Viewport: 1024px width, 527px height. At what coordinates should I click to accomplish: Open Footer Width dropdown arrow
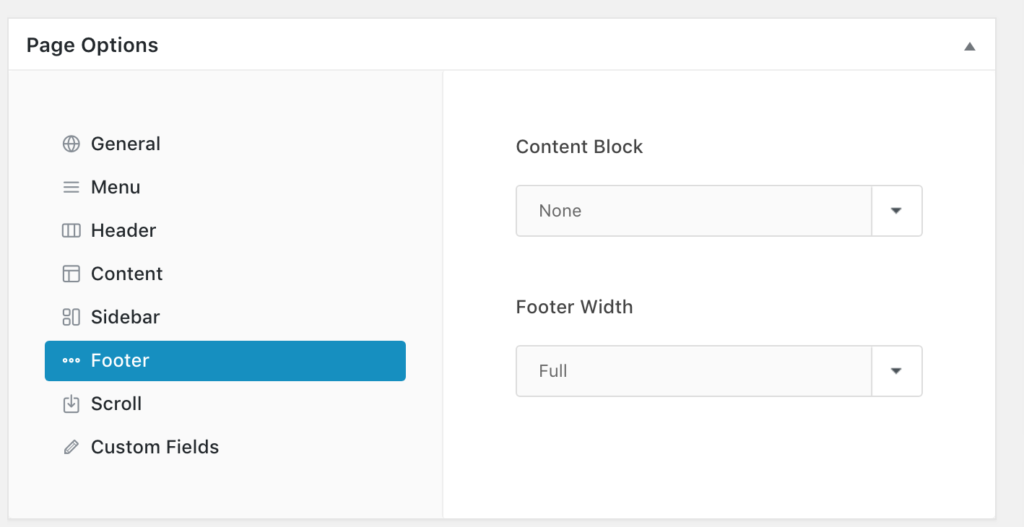(897, 371)
